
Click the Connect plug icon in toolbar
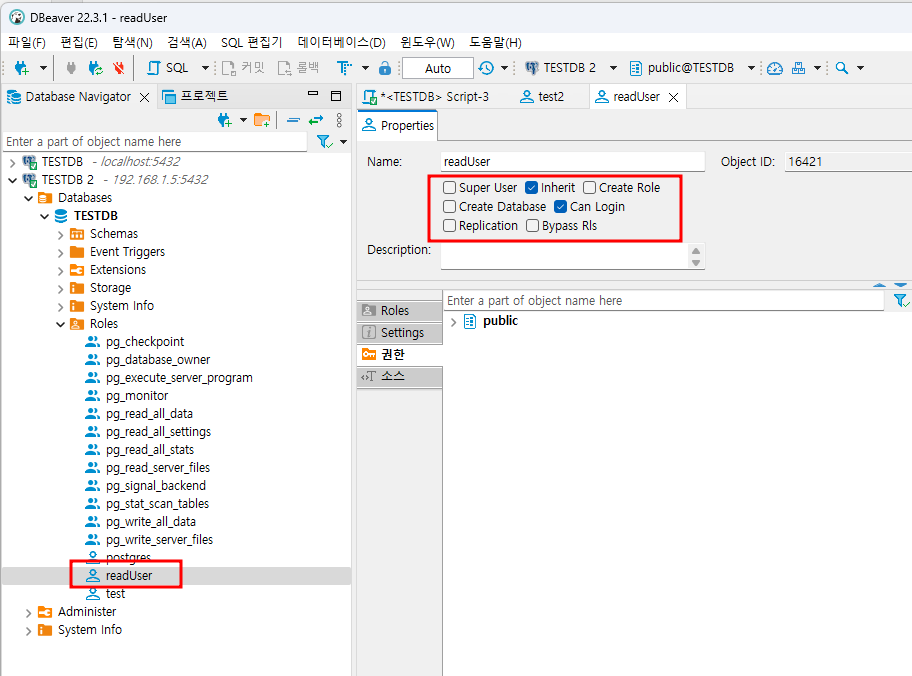click(71, 68)
